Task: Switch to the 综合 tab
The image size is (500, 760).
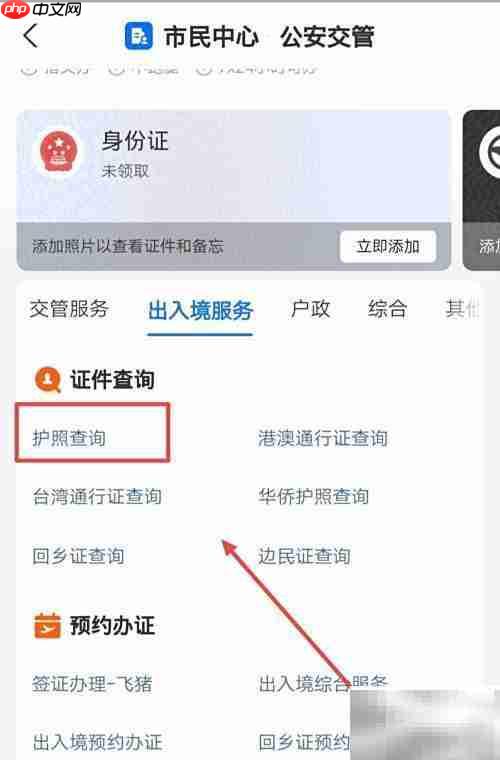Action: tap(387, 309)
